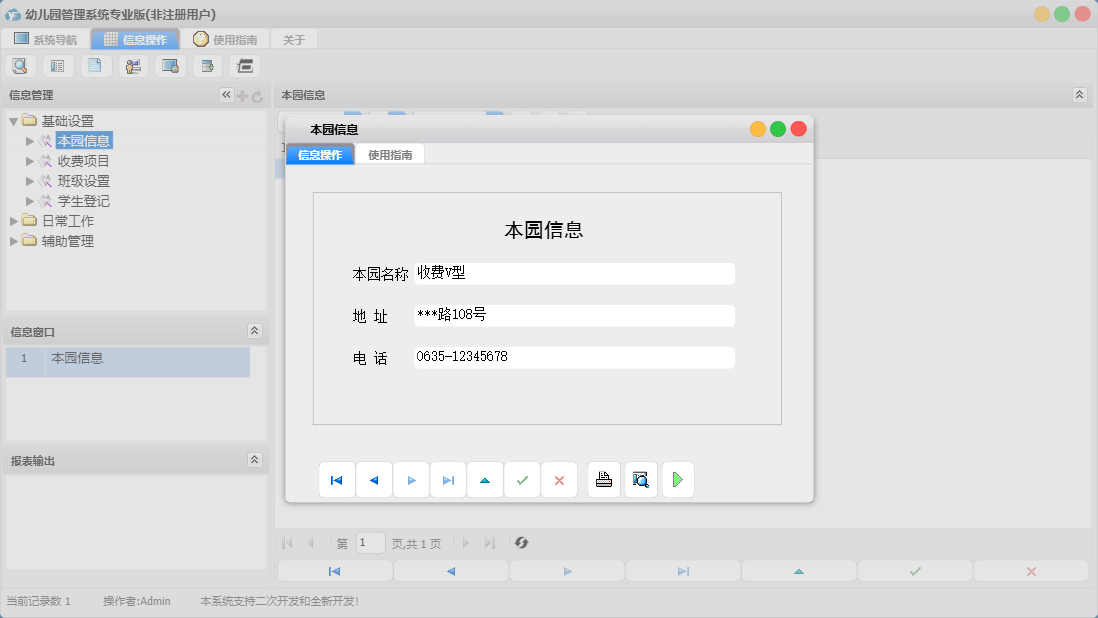The width and height of the screenshot is (1098, 618).
Task: Click inside the 电话 input field
Action: (575, 356)
